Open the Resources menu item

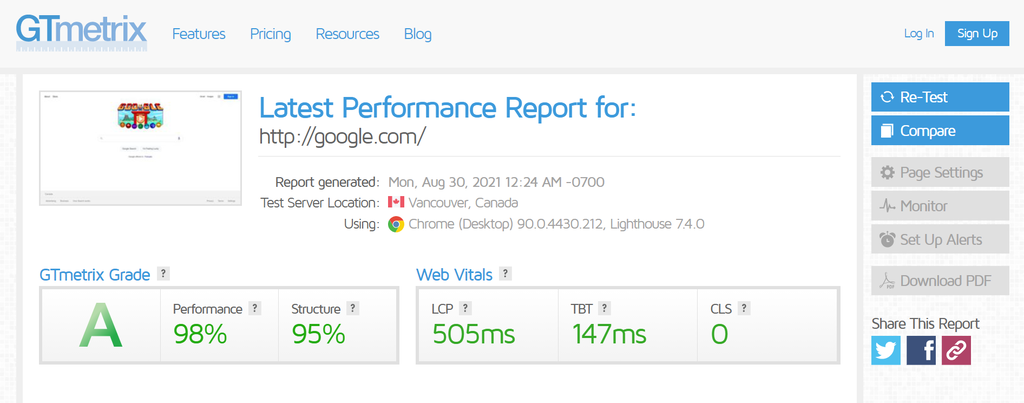347,34
